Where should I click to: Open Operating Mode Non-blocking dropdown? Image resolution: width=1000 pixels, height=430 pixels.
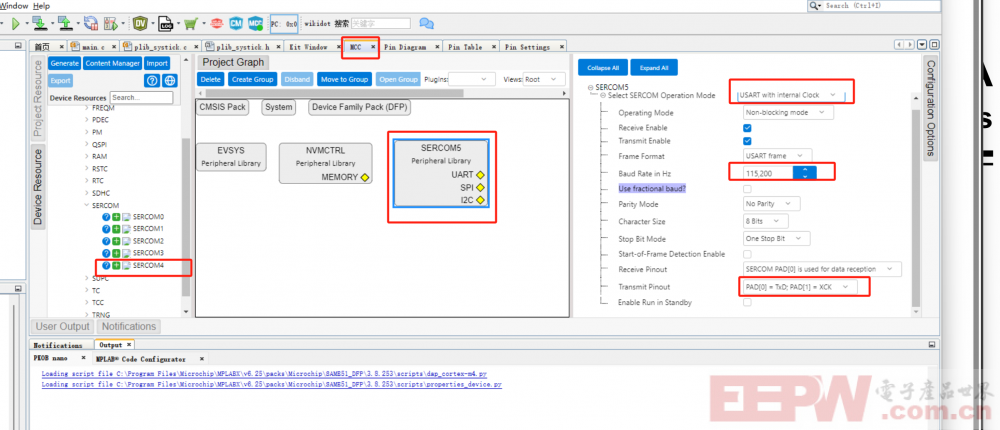[x=788, y=112]
